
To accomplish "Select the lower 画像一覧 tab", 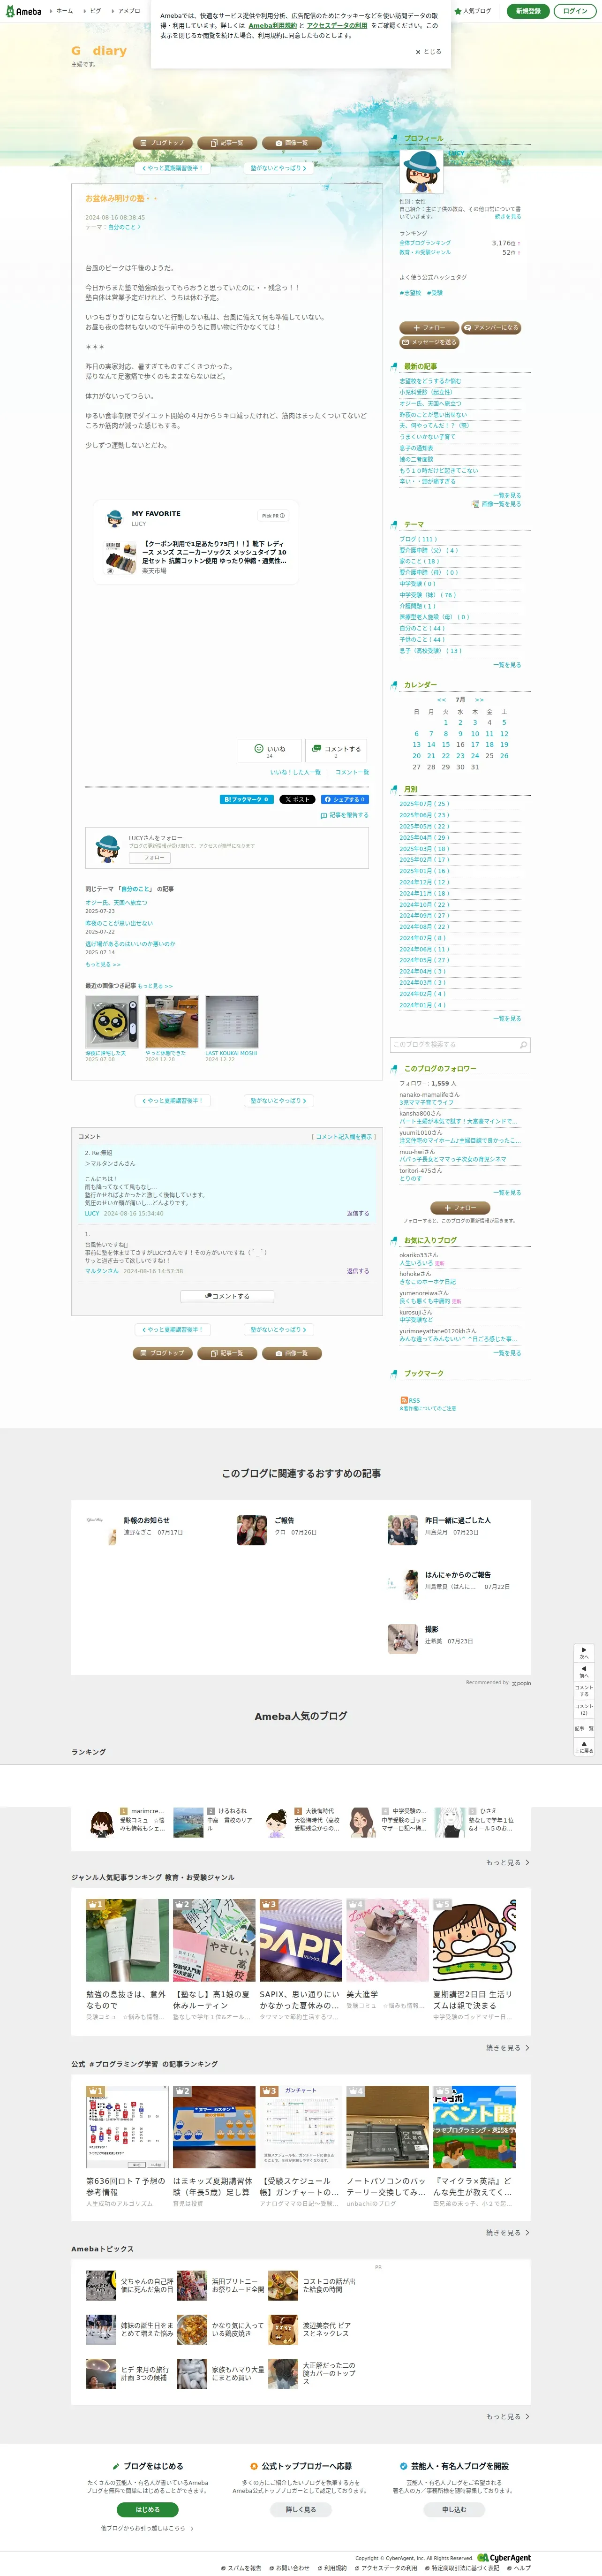I will (292, 1353).
